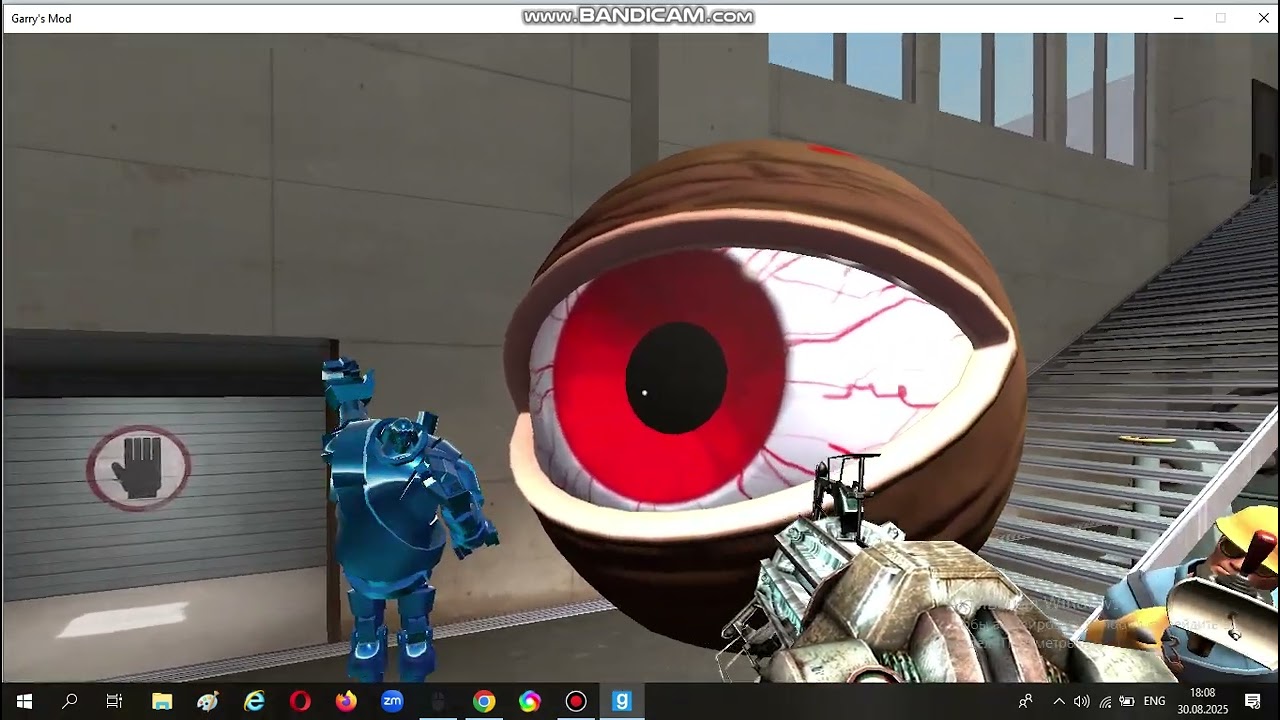Viewport: 1280px width, 720px height.
Task: Open the Opera browser taskbar icon
Action: tap(300, 701)
